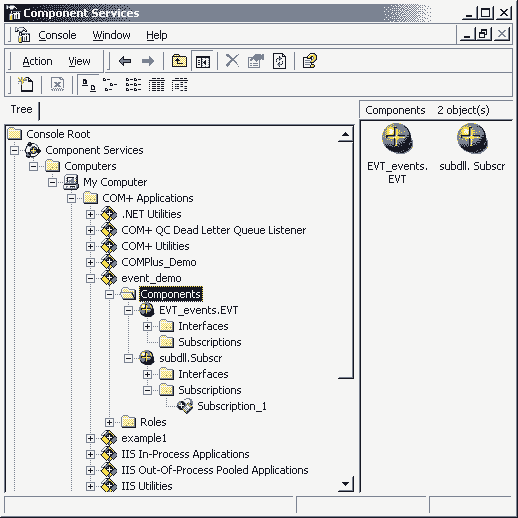This screenshot has width=518, height=518.
Task: Collapse the My Computer node
Action: click(x=52, y=182)
